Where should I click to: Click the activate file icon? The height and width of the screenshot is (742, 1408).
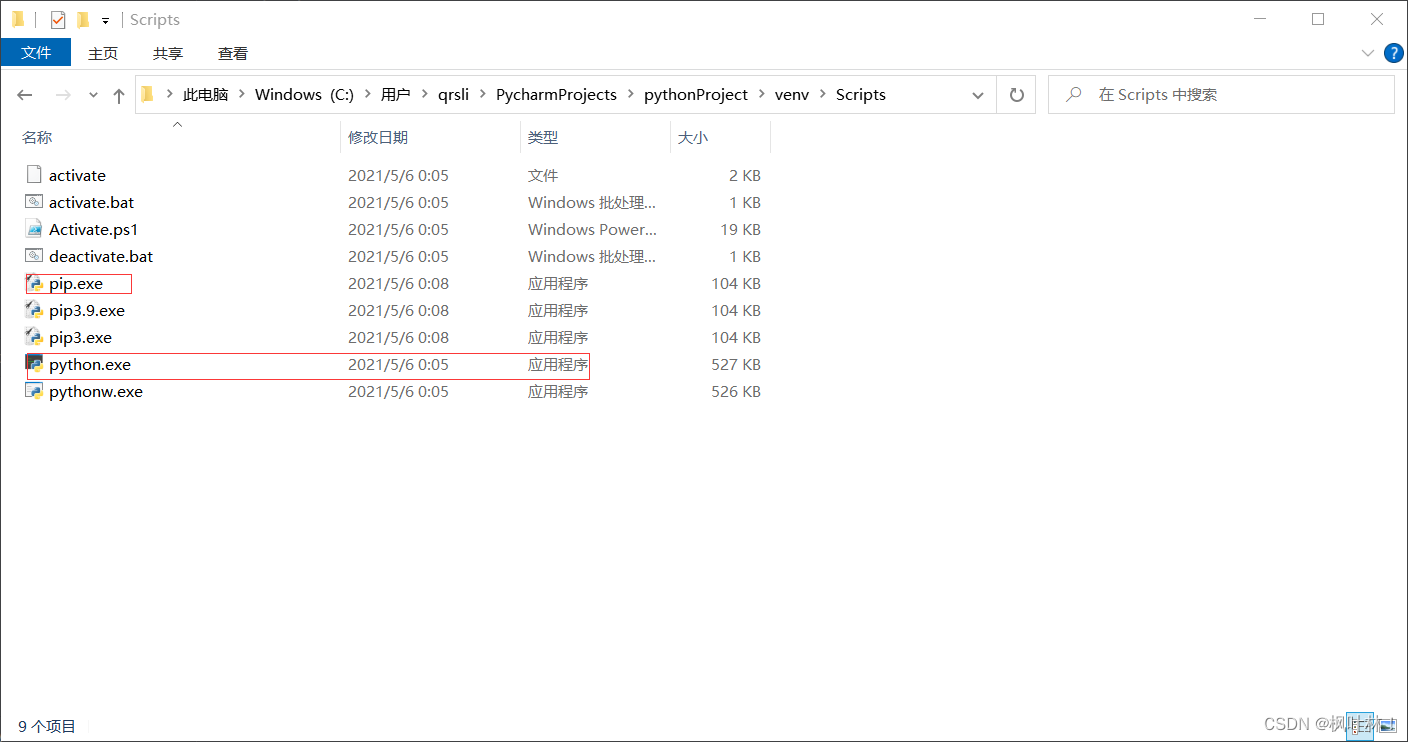[34, 175]
